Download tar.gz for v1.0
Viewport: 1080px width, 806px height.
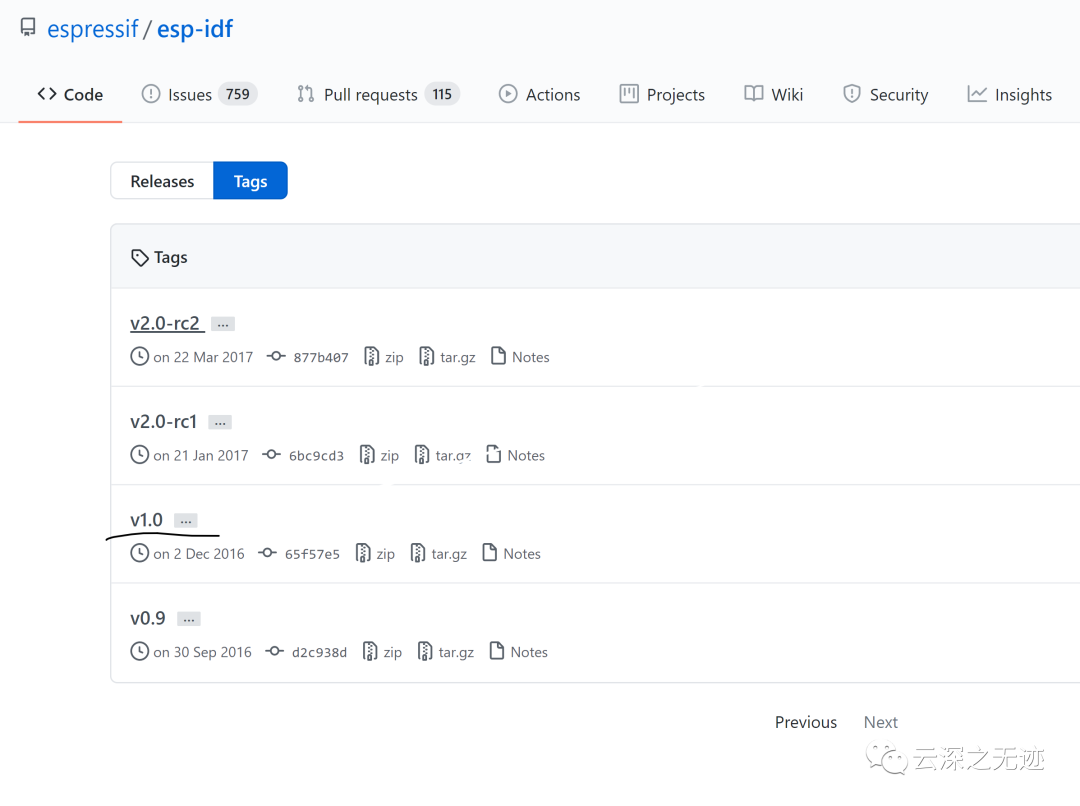click(x=449, y=555)
